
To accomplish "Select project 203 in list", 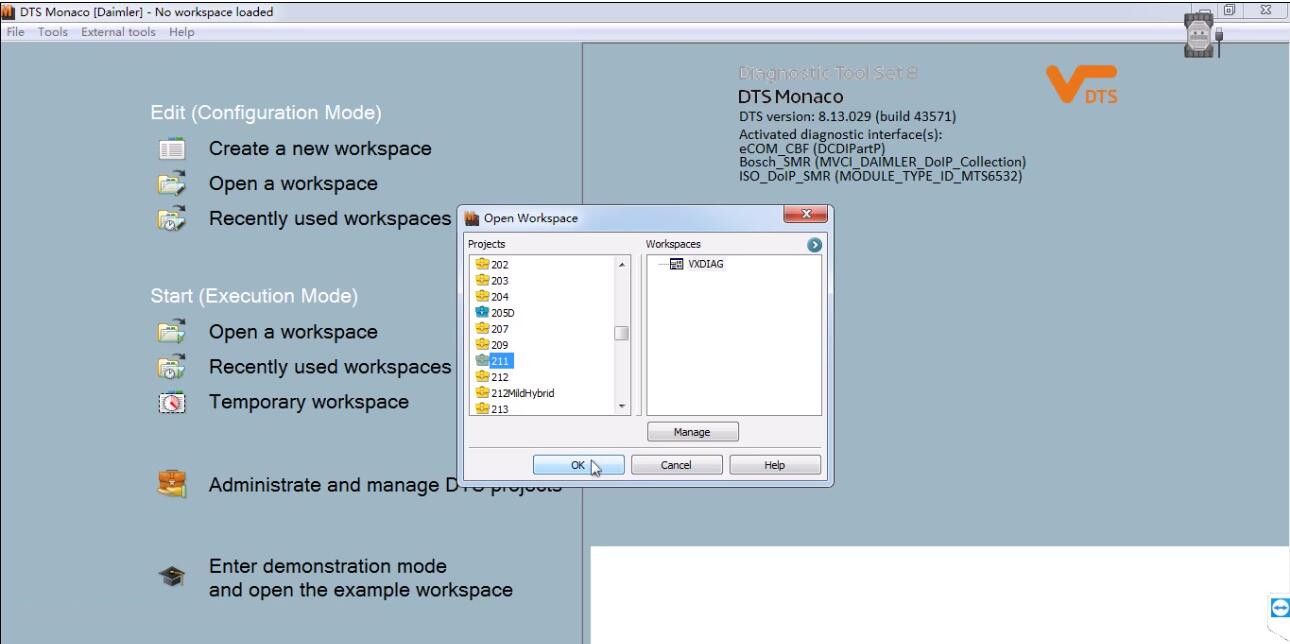I will 500,281.
